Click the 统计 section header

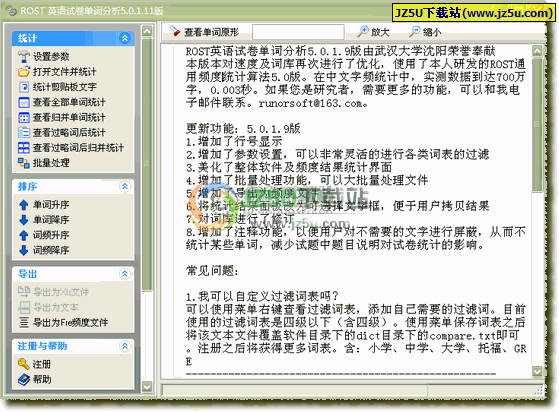(73, 38)
